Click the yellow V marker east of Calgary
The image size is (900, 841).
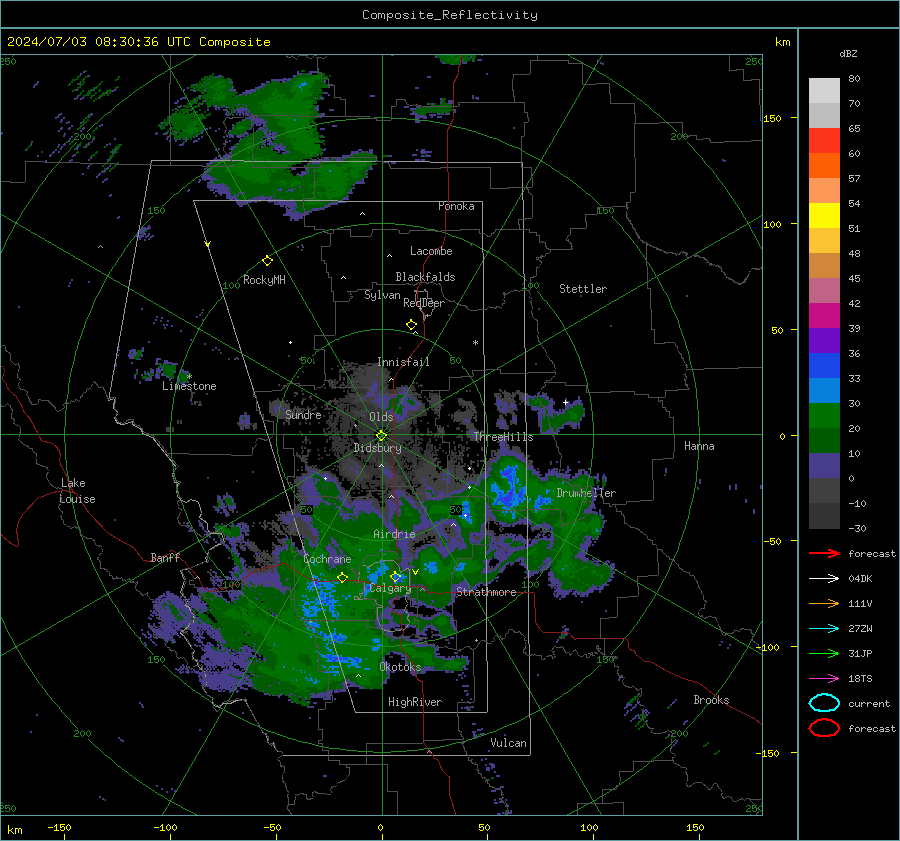[415, 572]
